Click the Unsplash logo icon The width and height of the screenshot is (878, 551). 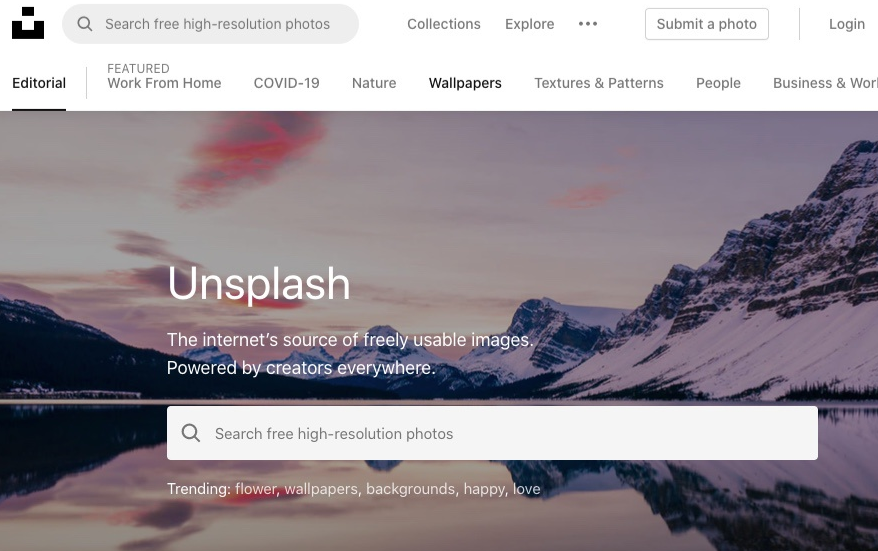28,24
